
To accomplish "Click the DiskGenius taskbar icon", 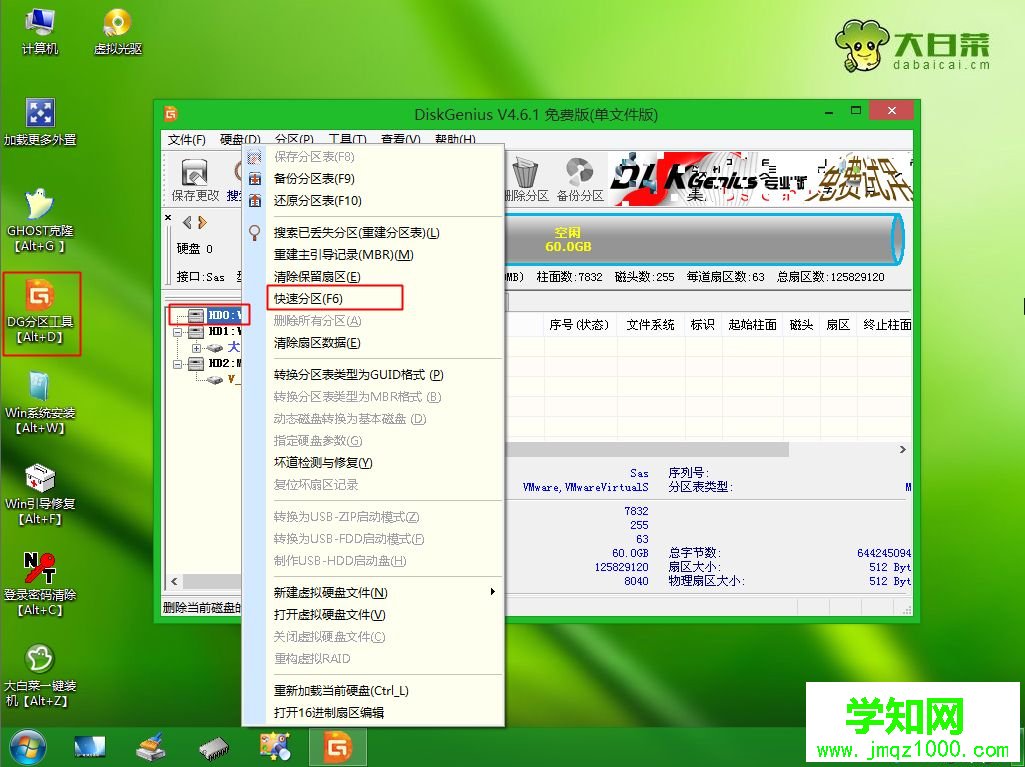I will point(338,747).
